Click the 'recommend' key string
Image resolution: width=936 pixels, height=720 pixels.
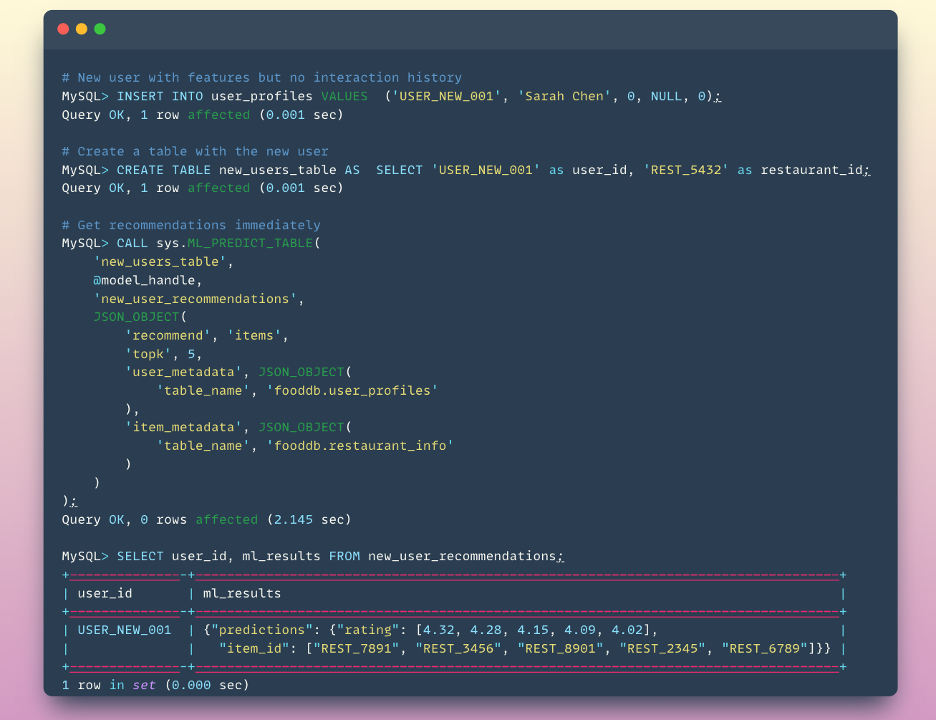coord(167,336)
